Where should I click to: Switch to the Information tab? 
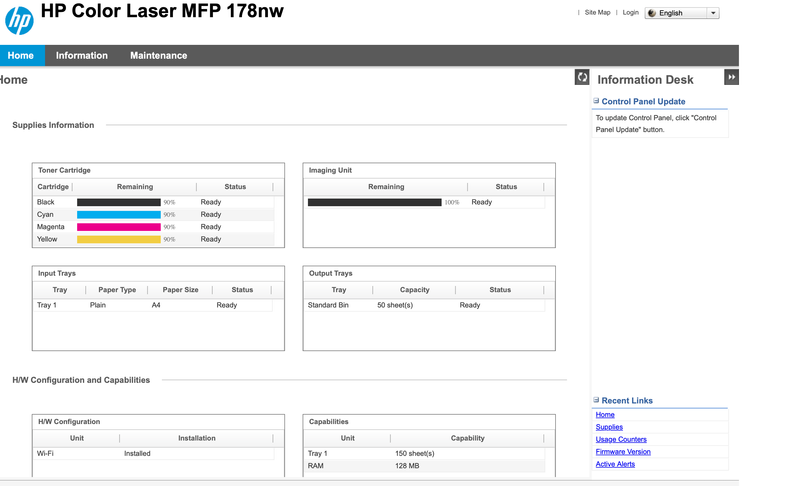coord(82,56)
